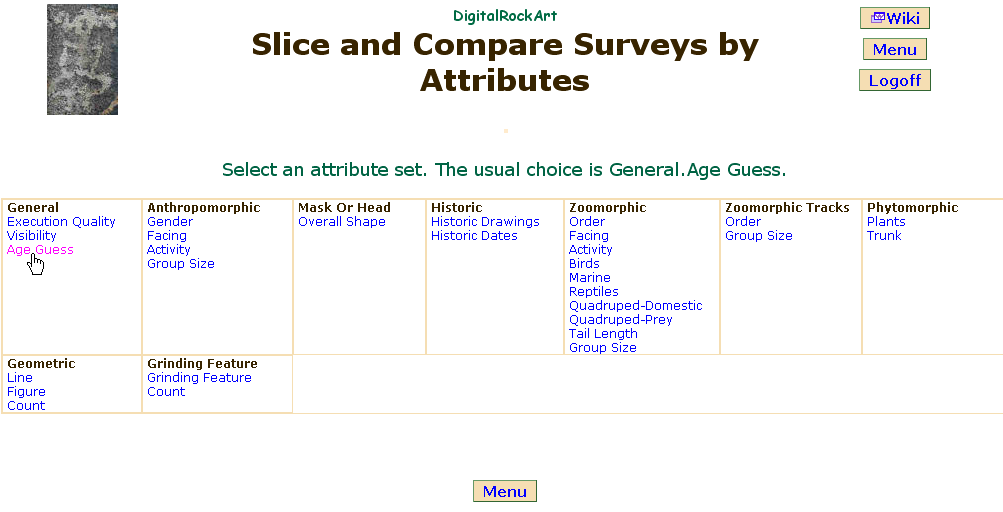Open the Execution Quality link
This screenshot has height=512, width=1003.
point(61,222)
